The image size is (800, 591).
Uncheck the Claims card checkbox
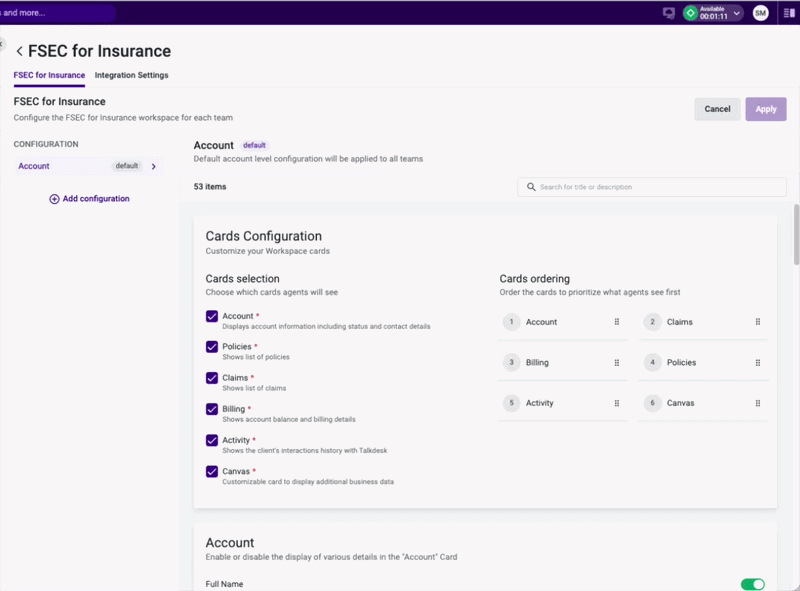click(212, 378)
